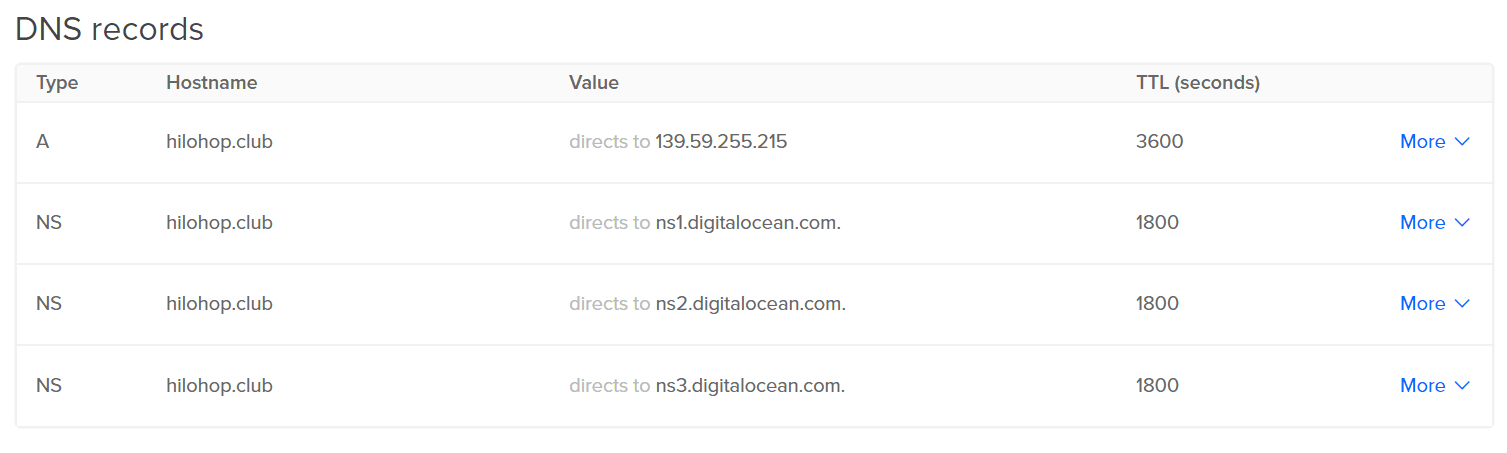Click chevron arrow beside More on A record

[1462, 142]
